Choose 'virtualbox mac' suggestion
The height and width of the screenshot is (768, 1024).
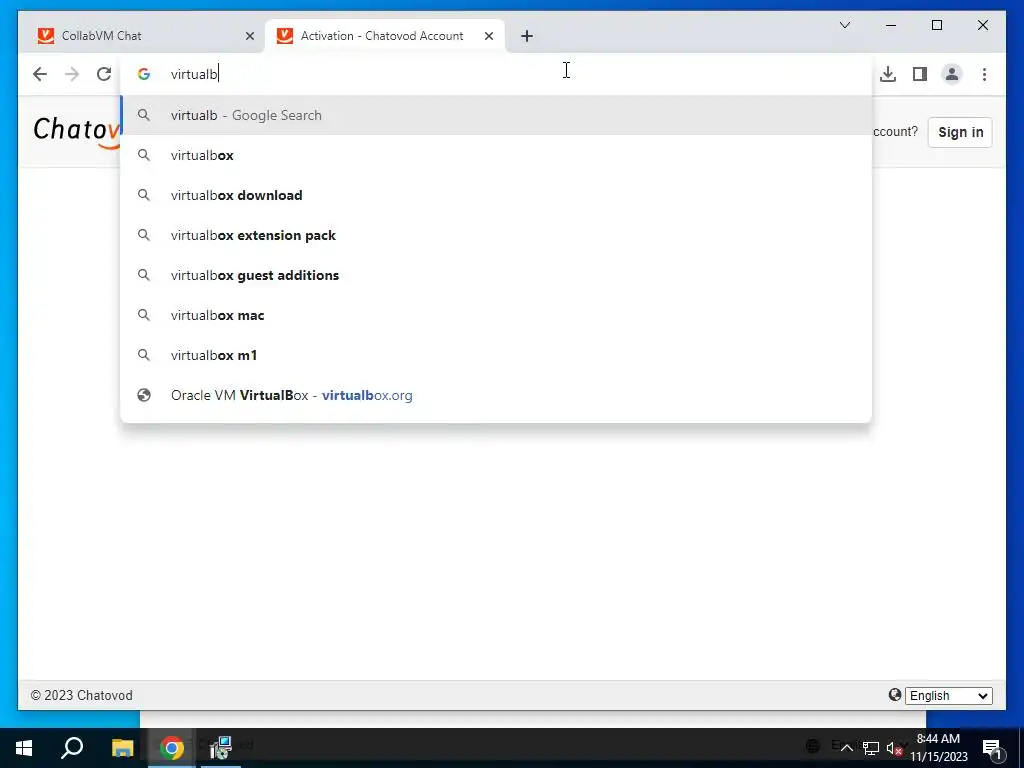coord(496,315)
